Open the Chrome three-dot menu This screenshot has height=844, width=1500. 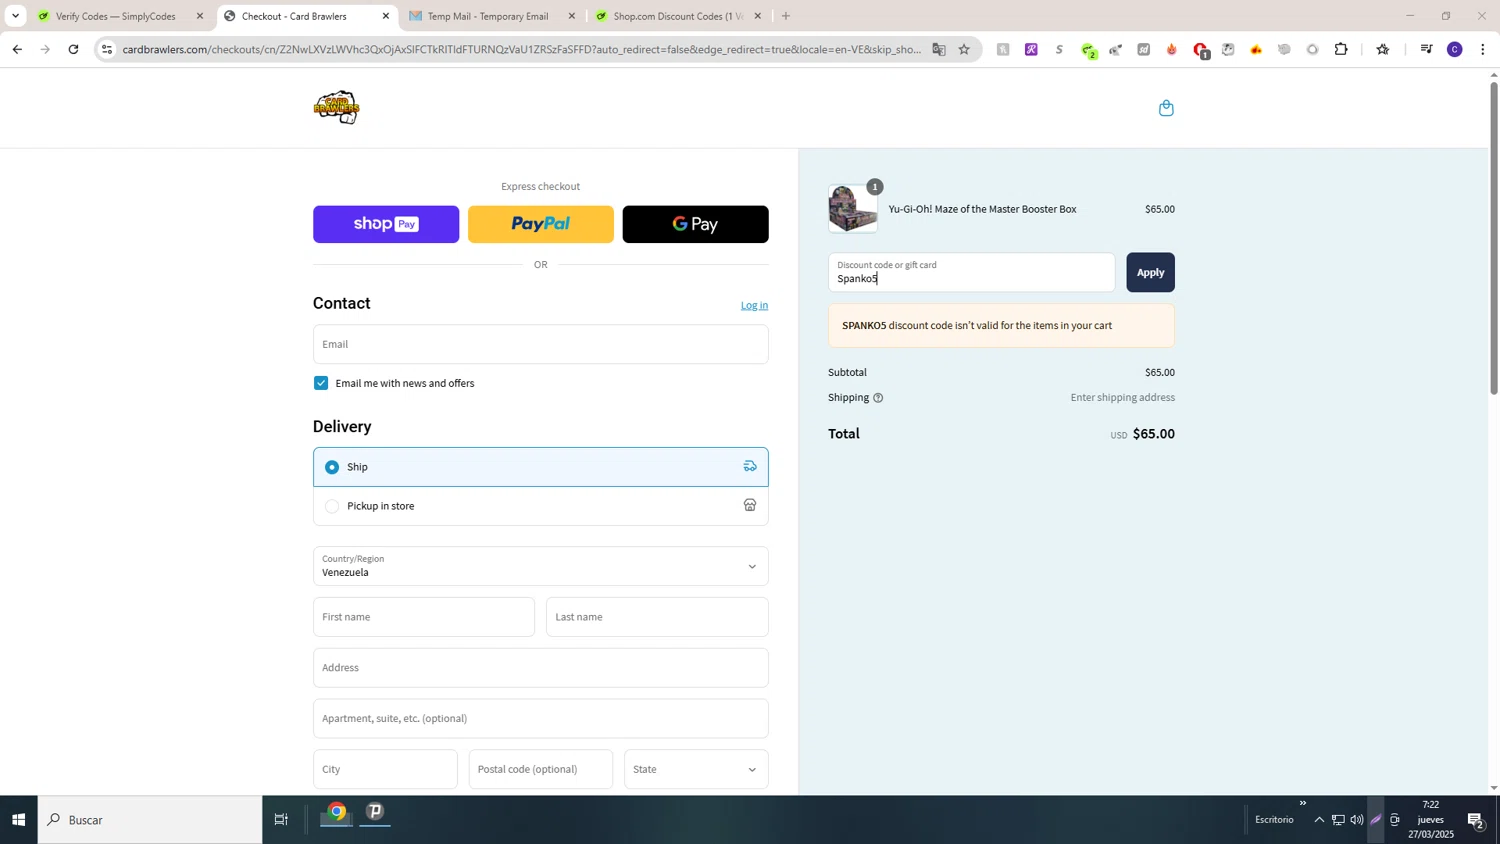1483,49
